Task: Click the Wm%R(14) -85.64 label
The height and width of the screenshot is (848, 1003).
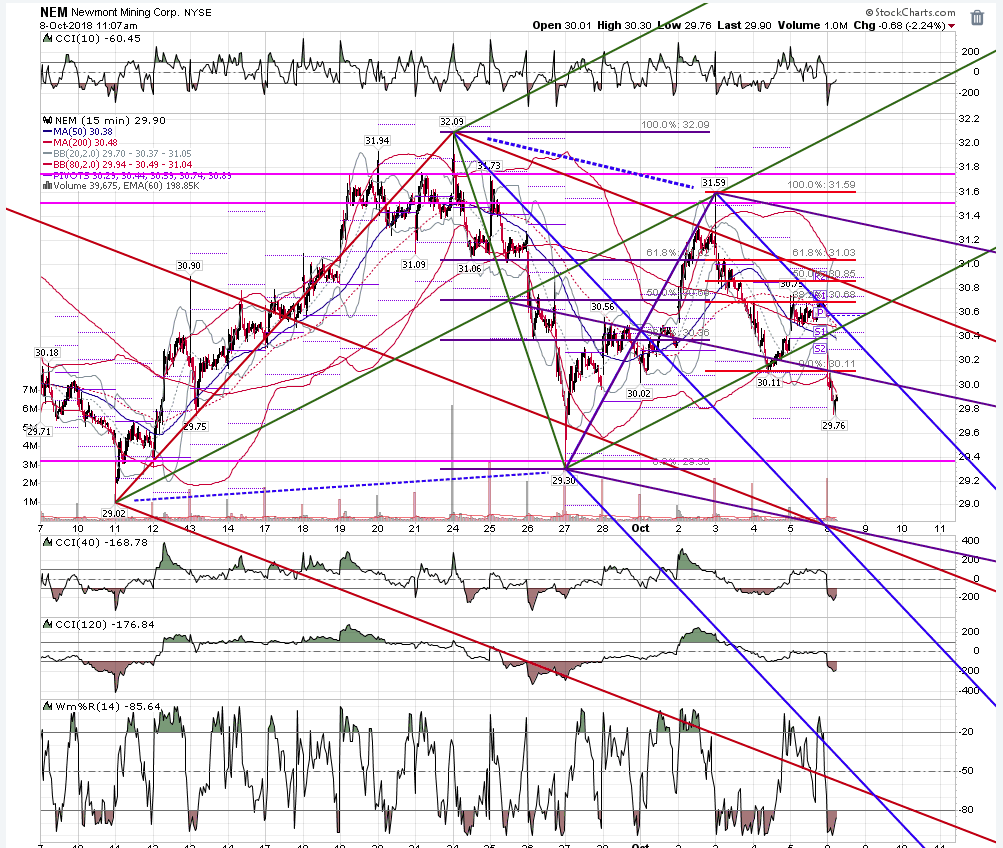Action: [108, 706]
